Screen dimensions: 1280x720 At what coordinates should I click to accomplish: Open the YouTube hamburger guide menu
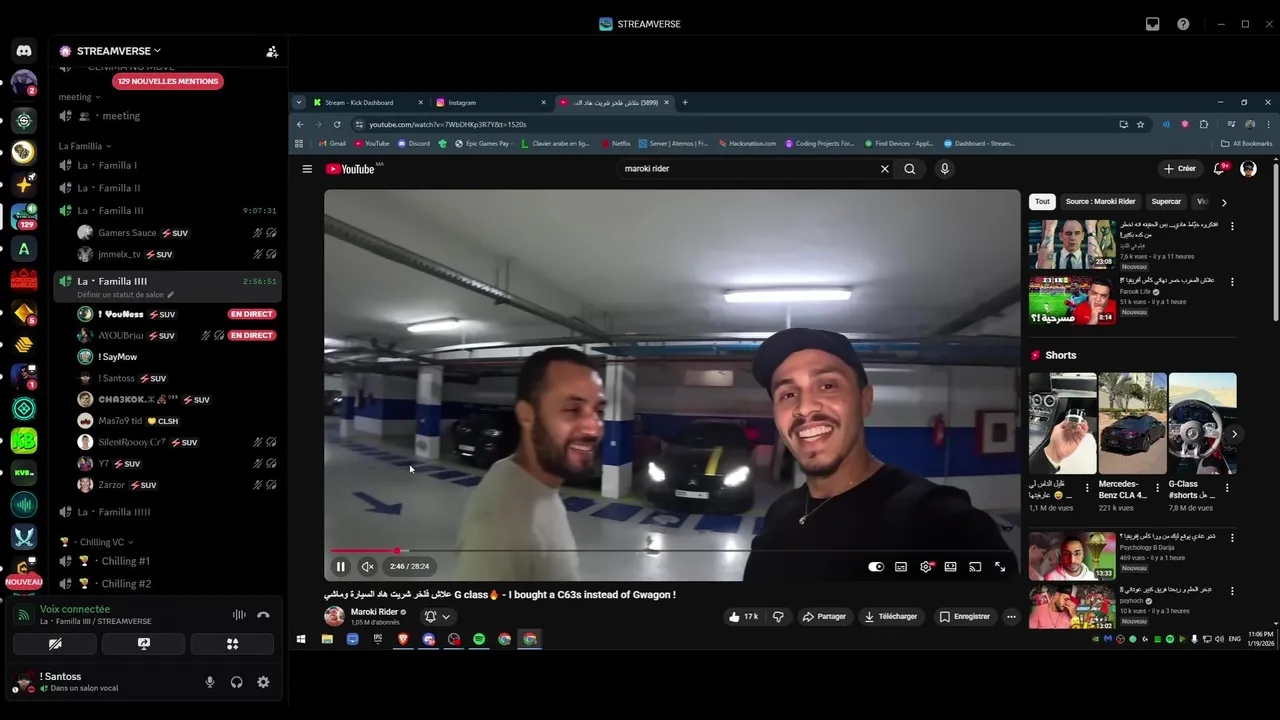tap(307, 169)
